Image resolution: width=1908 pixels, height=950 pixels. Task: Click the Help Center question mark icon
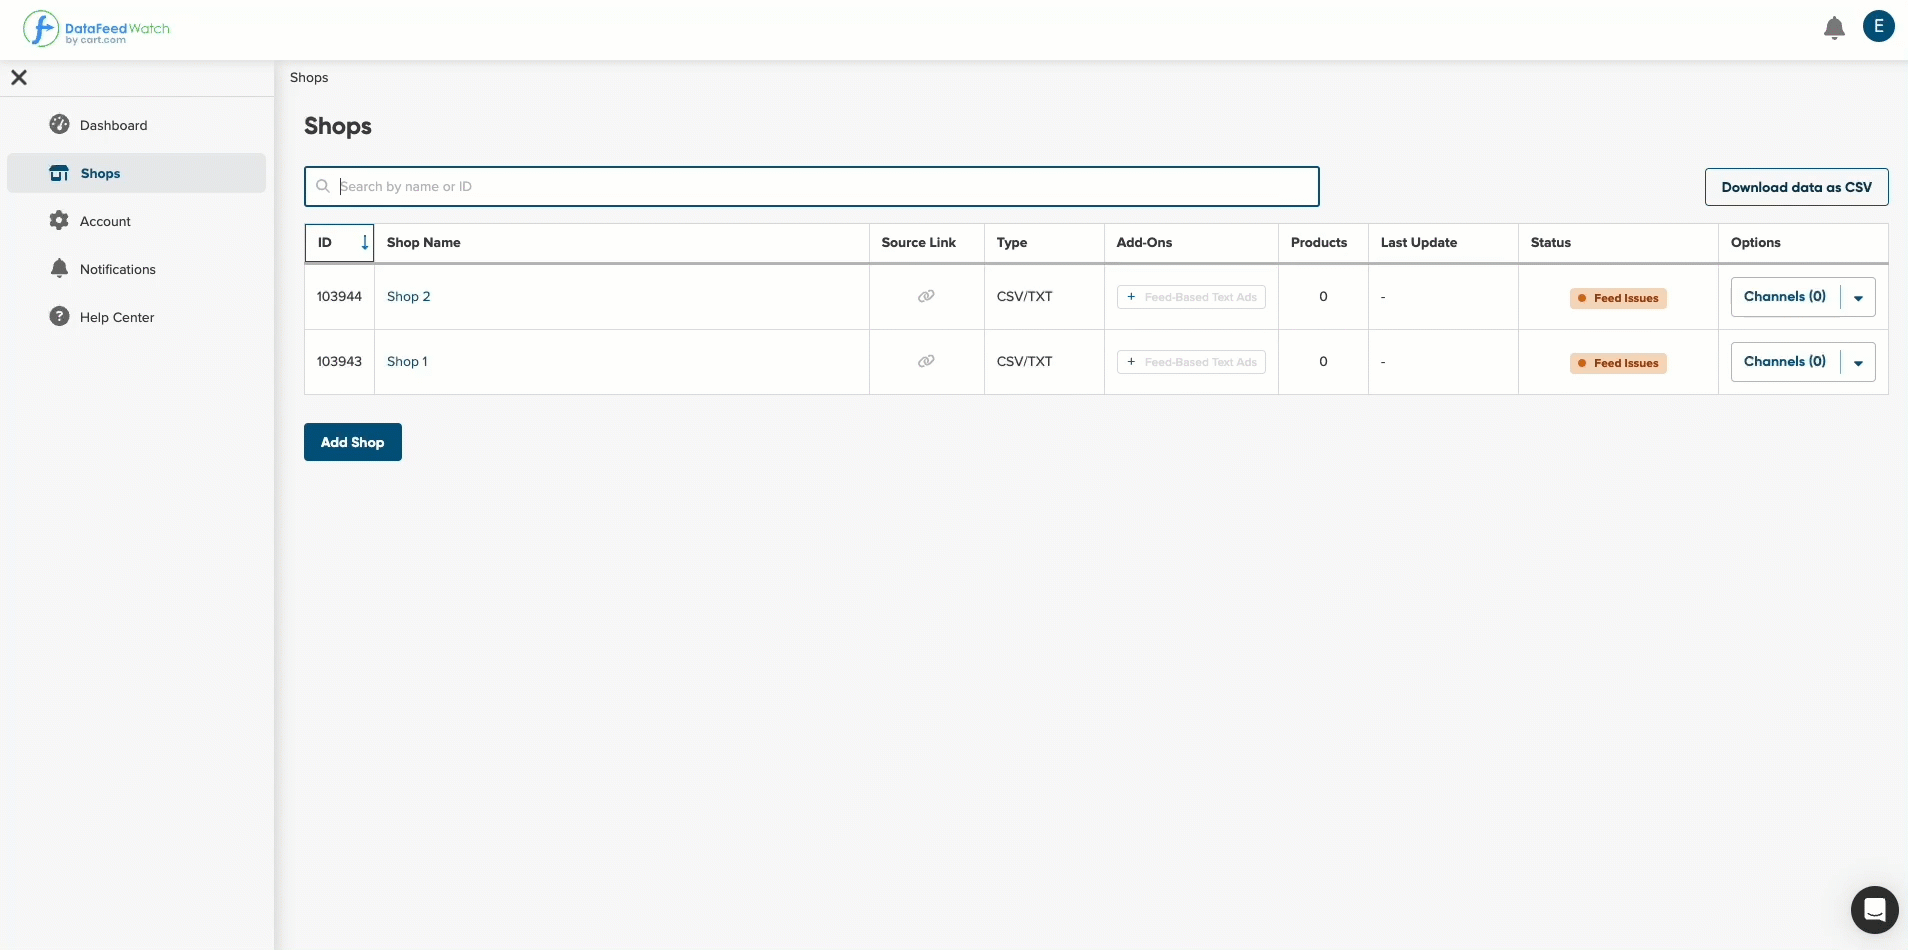coord(59,316)
